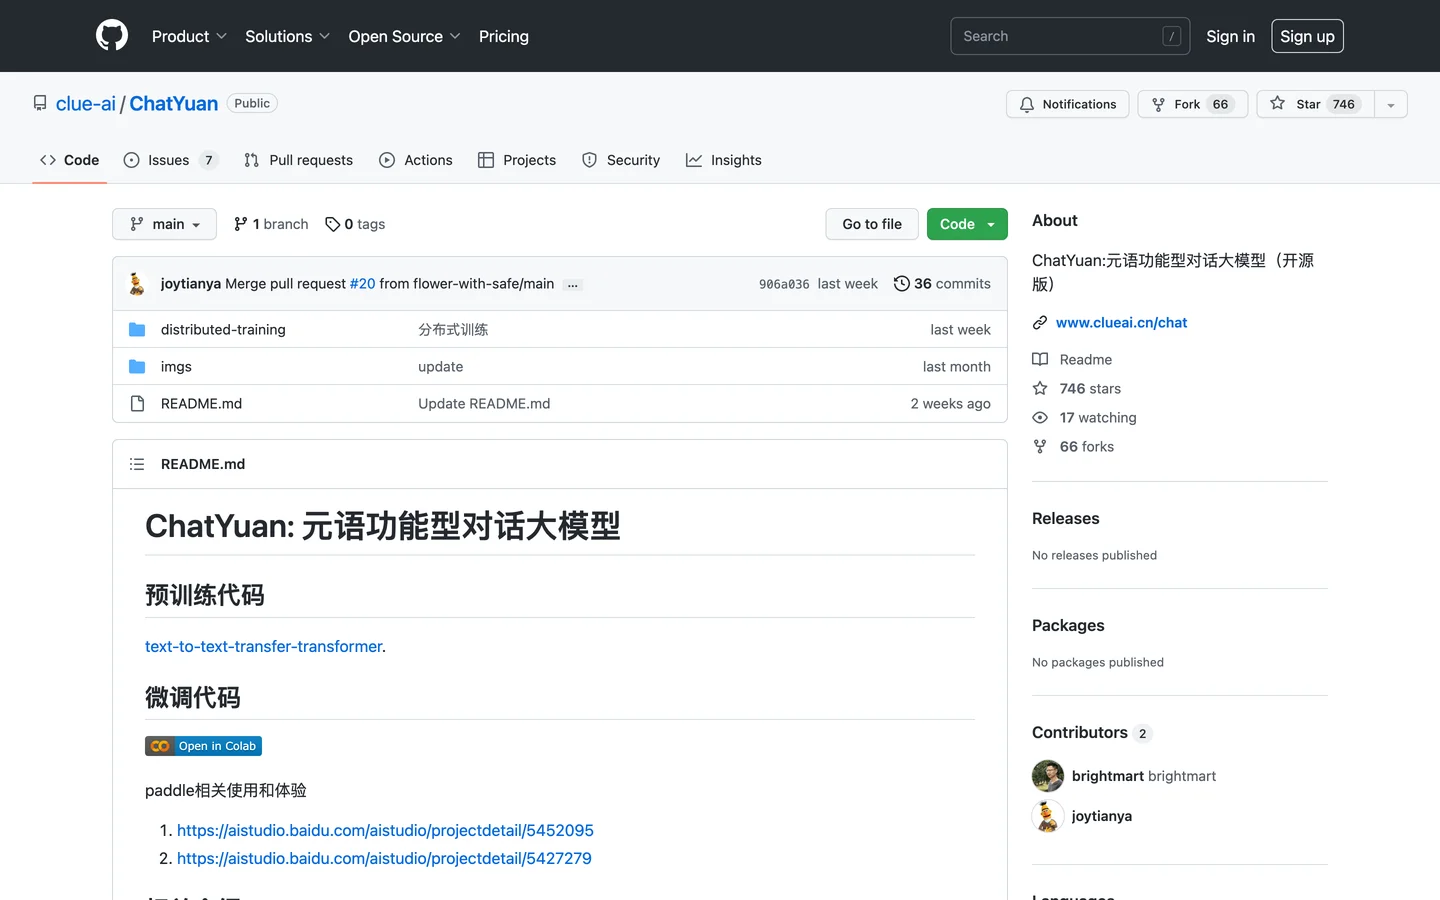
Task: View the 746 stars link
Action: click(x=1076, y=388)
